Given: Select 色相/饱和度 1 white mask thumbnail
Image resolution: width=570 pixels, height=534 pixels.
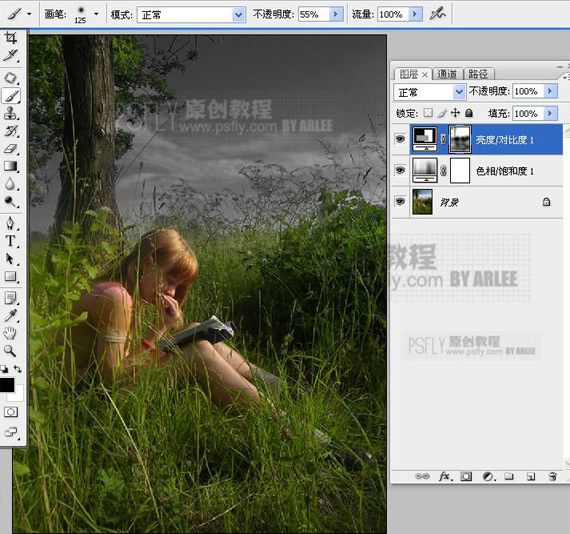Looking at the screenshot, I should coord(460,170).
